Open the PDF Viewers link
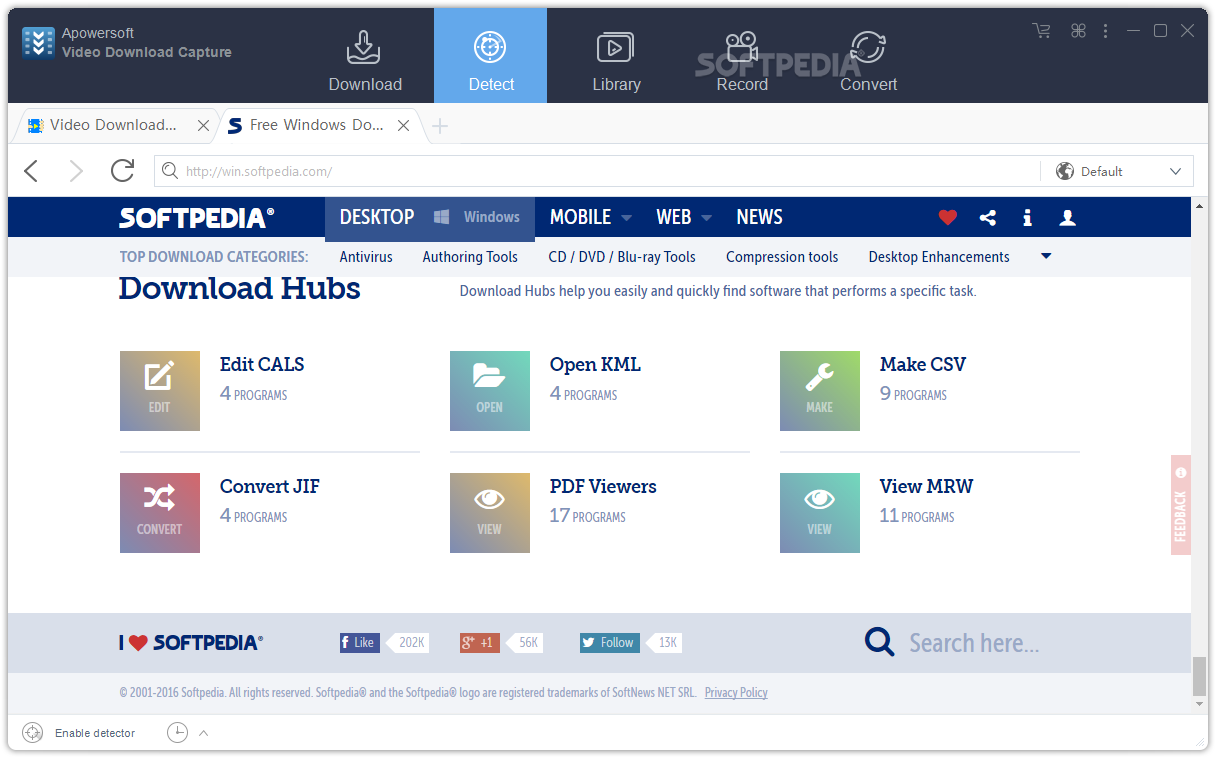Viewport: 1216px width, 758px height. coord(603,487)
